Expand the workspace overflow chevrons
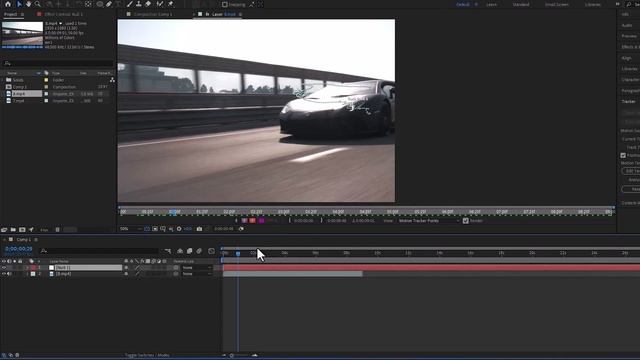 [618, 4]
